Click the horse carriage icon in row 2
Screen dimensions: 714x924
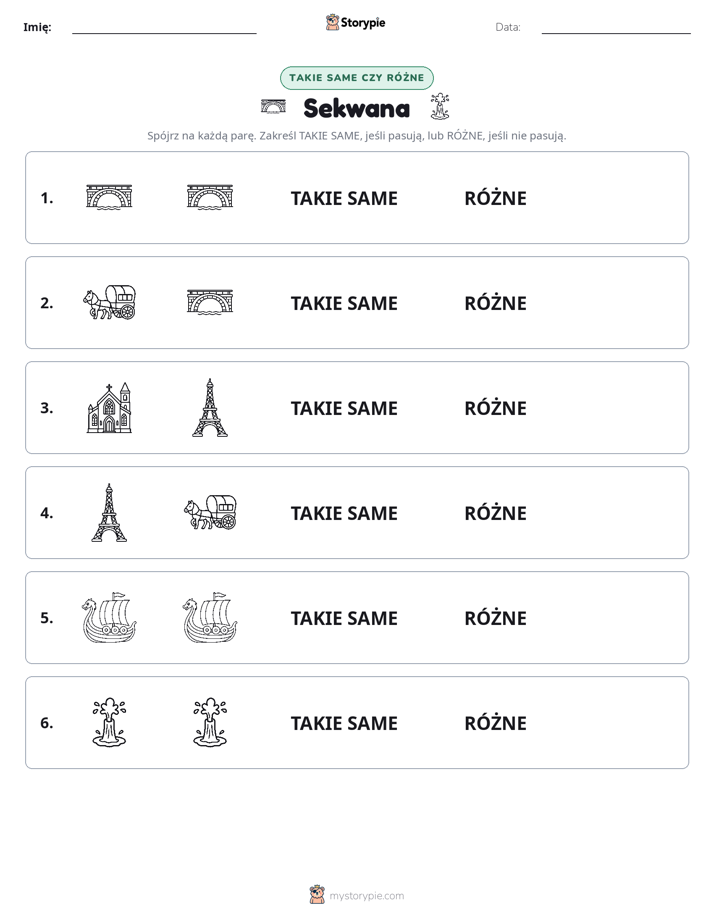point(110,302)
